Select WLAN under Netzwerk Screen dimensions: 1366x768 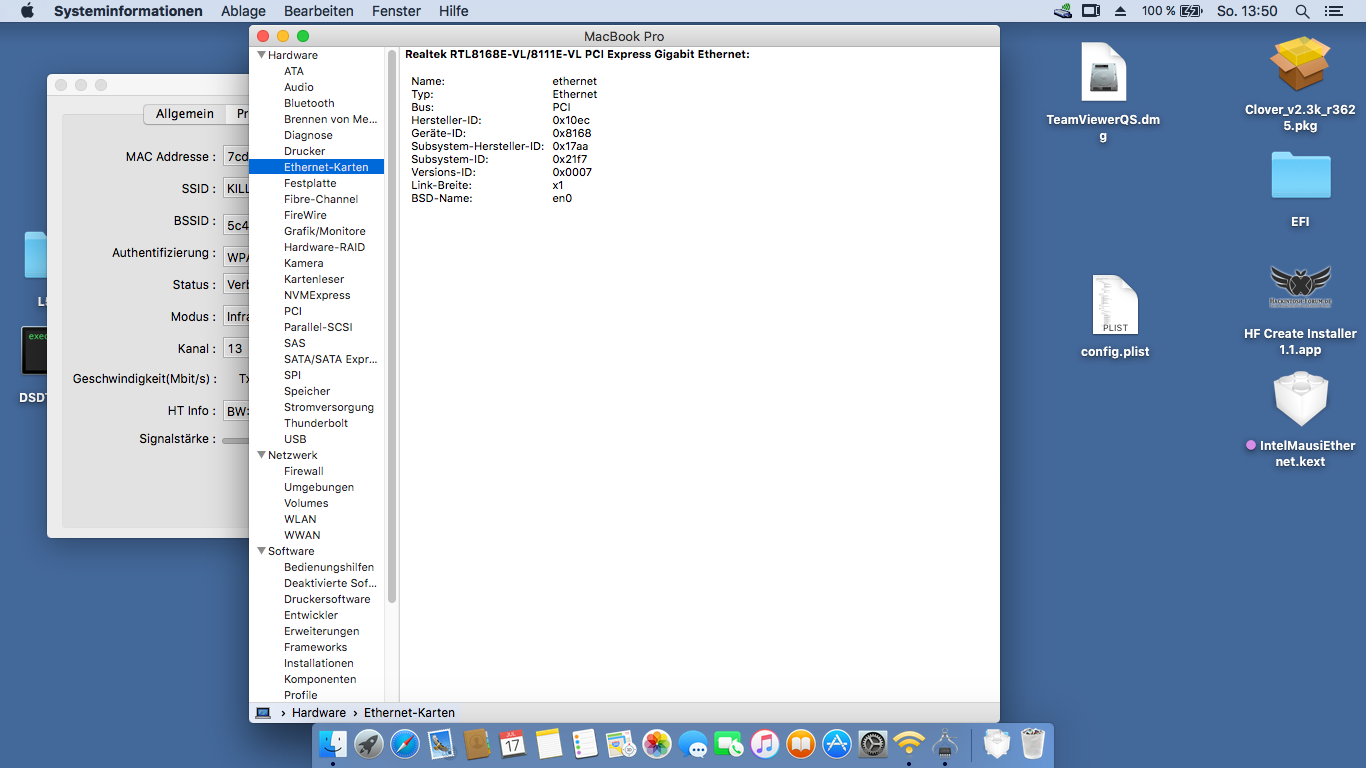[x=300, y=519]
